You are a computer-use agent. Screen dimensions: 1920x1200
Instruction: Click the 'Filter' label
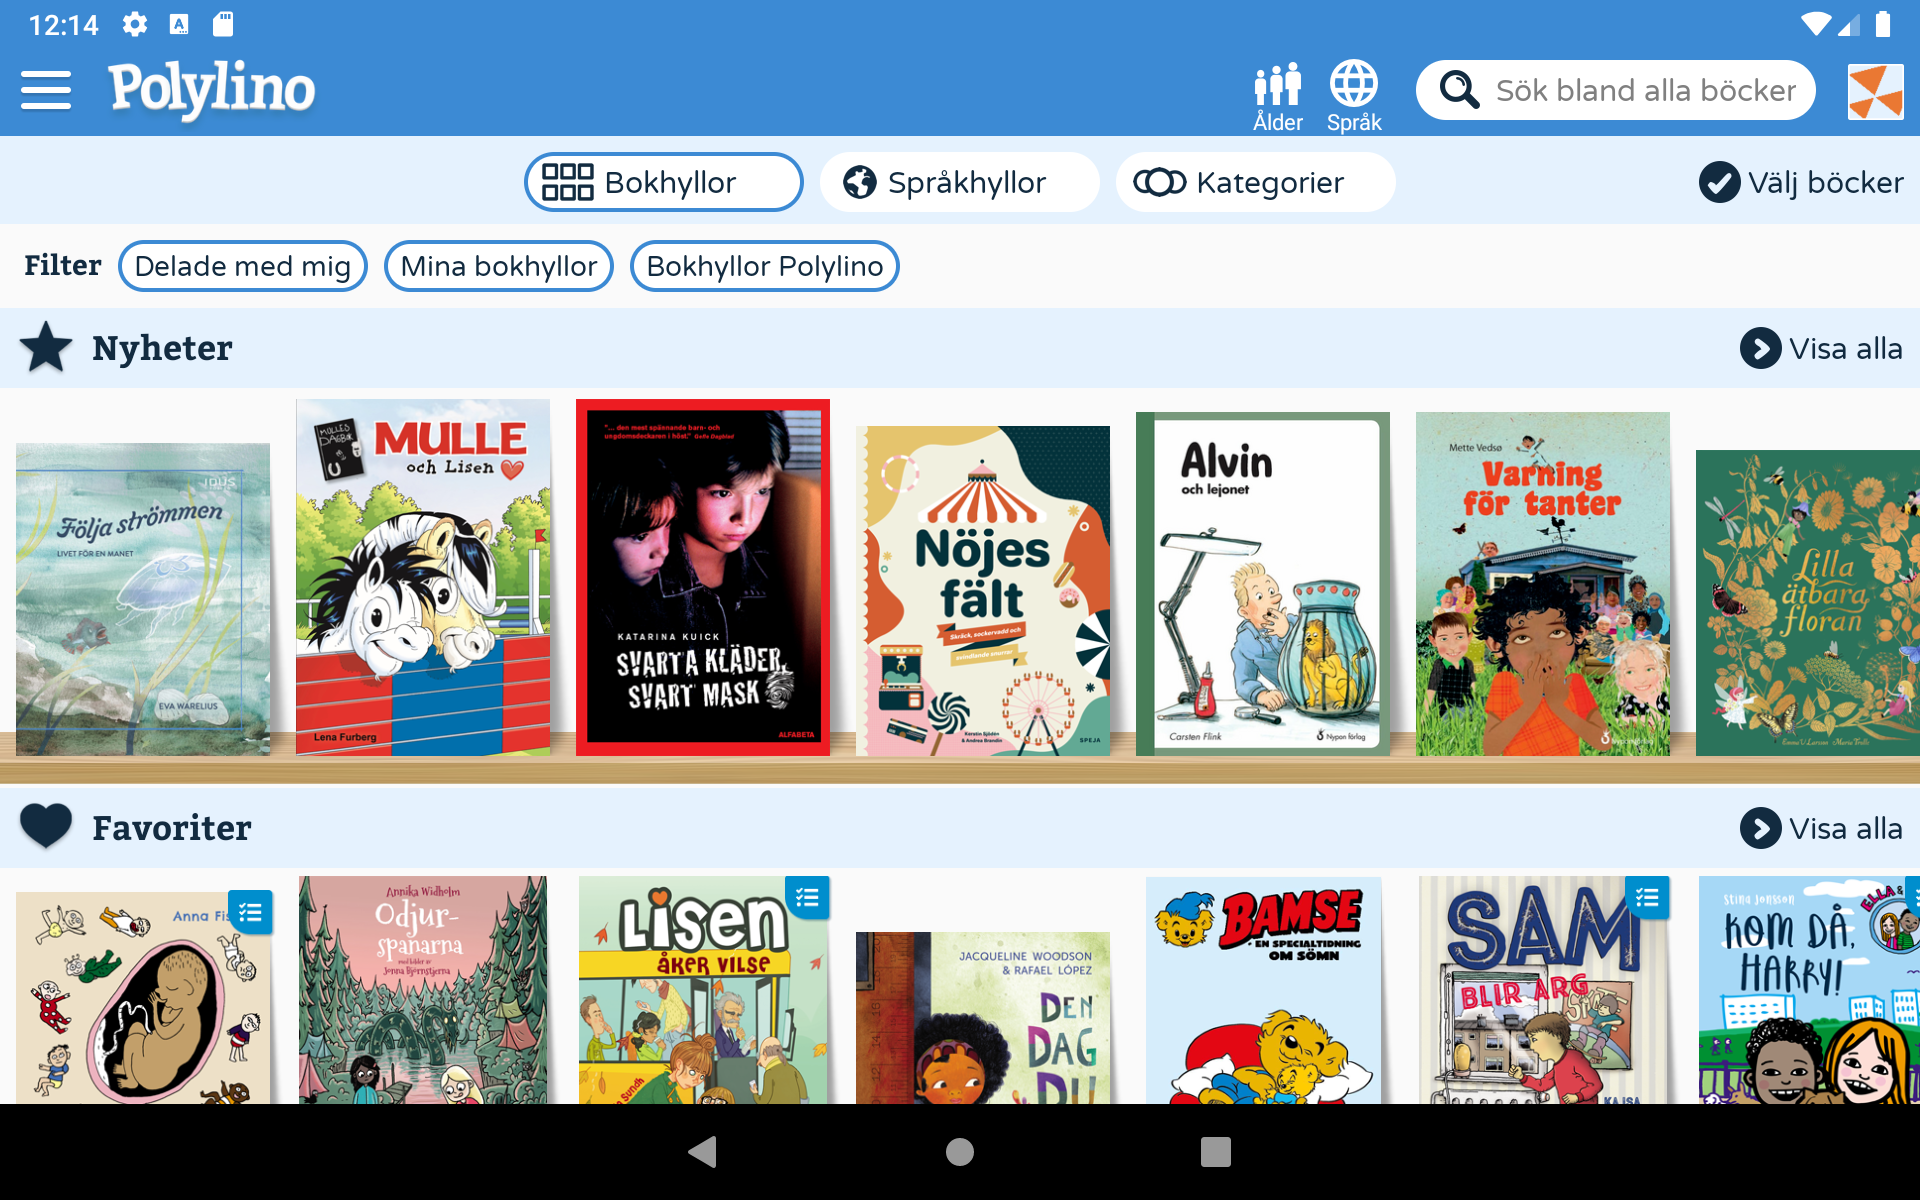pyautogui.click(x=63, y=265)
